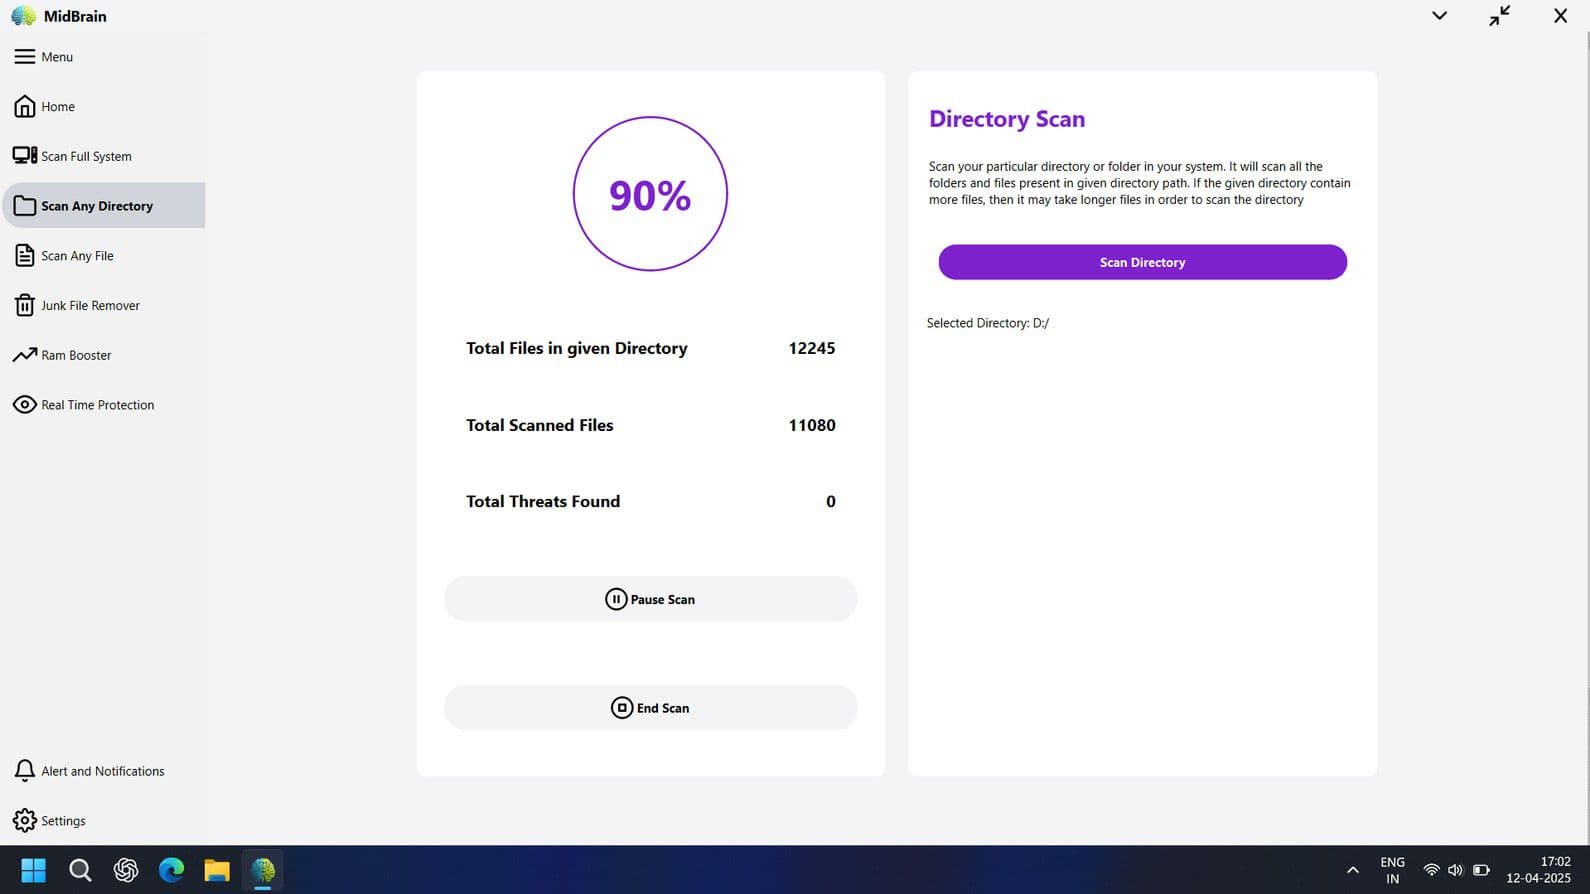Exit fullscreen with the shrink arrows icon
The width and height of the screenshot is (1590, 894).
pos(1499,16)
